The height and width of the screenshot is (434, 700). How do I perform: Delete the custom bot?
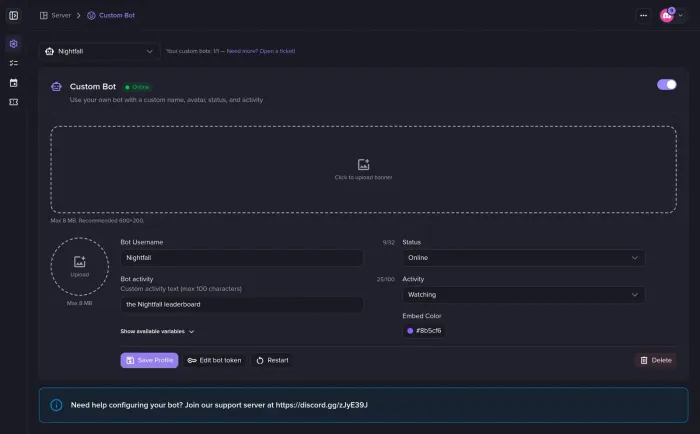(x=655, y=360)
